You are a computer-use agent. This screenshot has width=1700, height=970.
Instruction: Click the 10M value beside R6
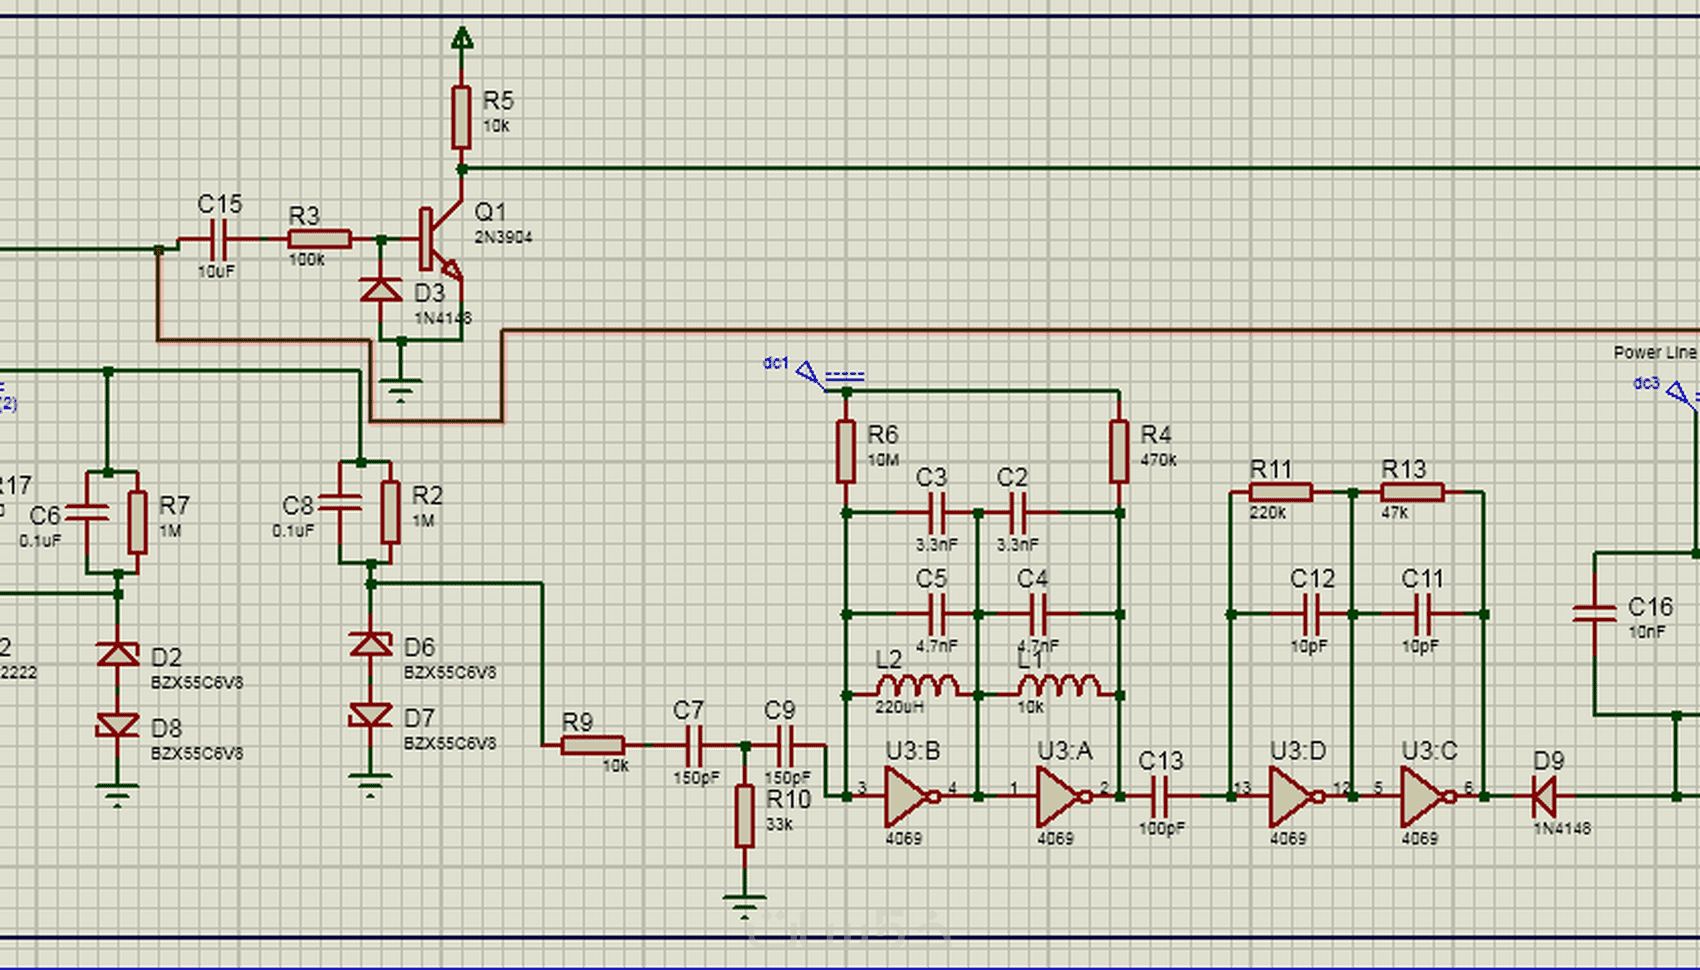(x=883, y=460)
